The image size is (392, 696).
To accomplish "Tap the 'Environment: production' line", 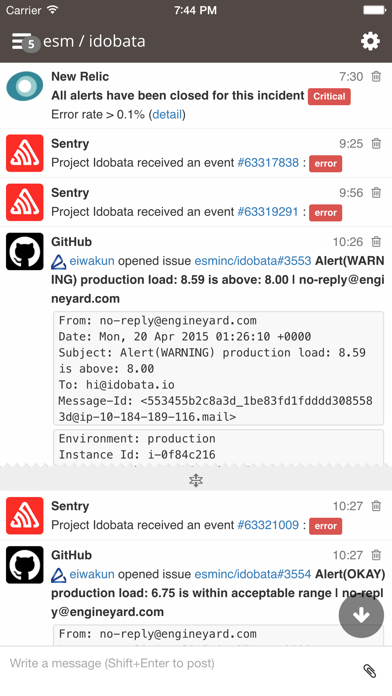I will click(x=137, y=439).
